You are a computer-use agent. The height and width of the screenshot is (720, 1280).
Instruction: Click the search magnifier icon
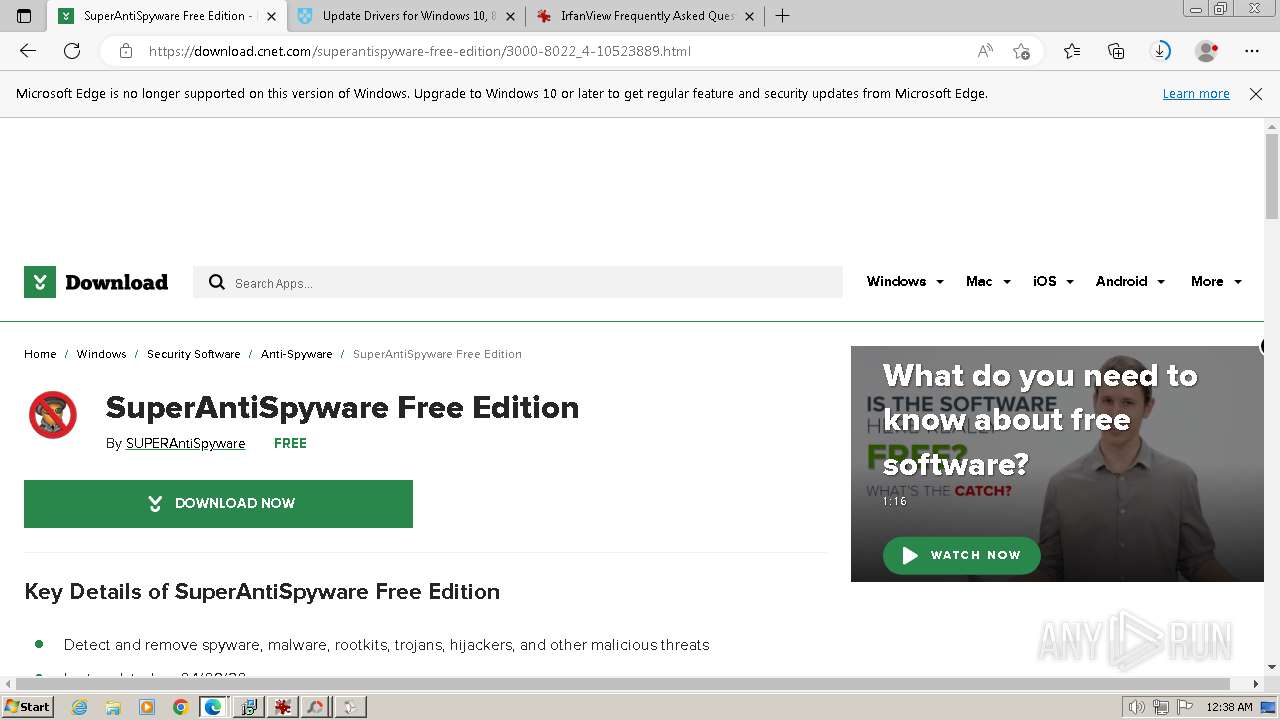click(216, 283)
